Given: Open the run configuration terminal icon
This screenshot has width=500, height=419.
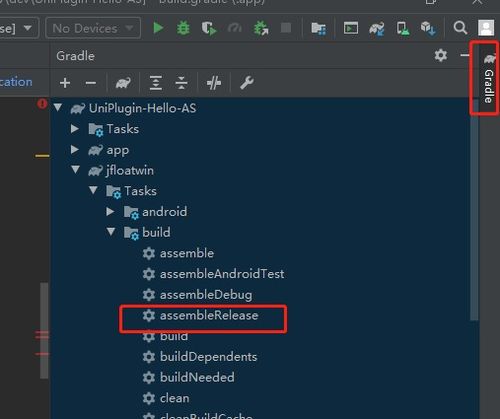Looking at the screenshot, I should coord(351,28).
